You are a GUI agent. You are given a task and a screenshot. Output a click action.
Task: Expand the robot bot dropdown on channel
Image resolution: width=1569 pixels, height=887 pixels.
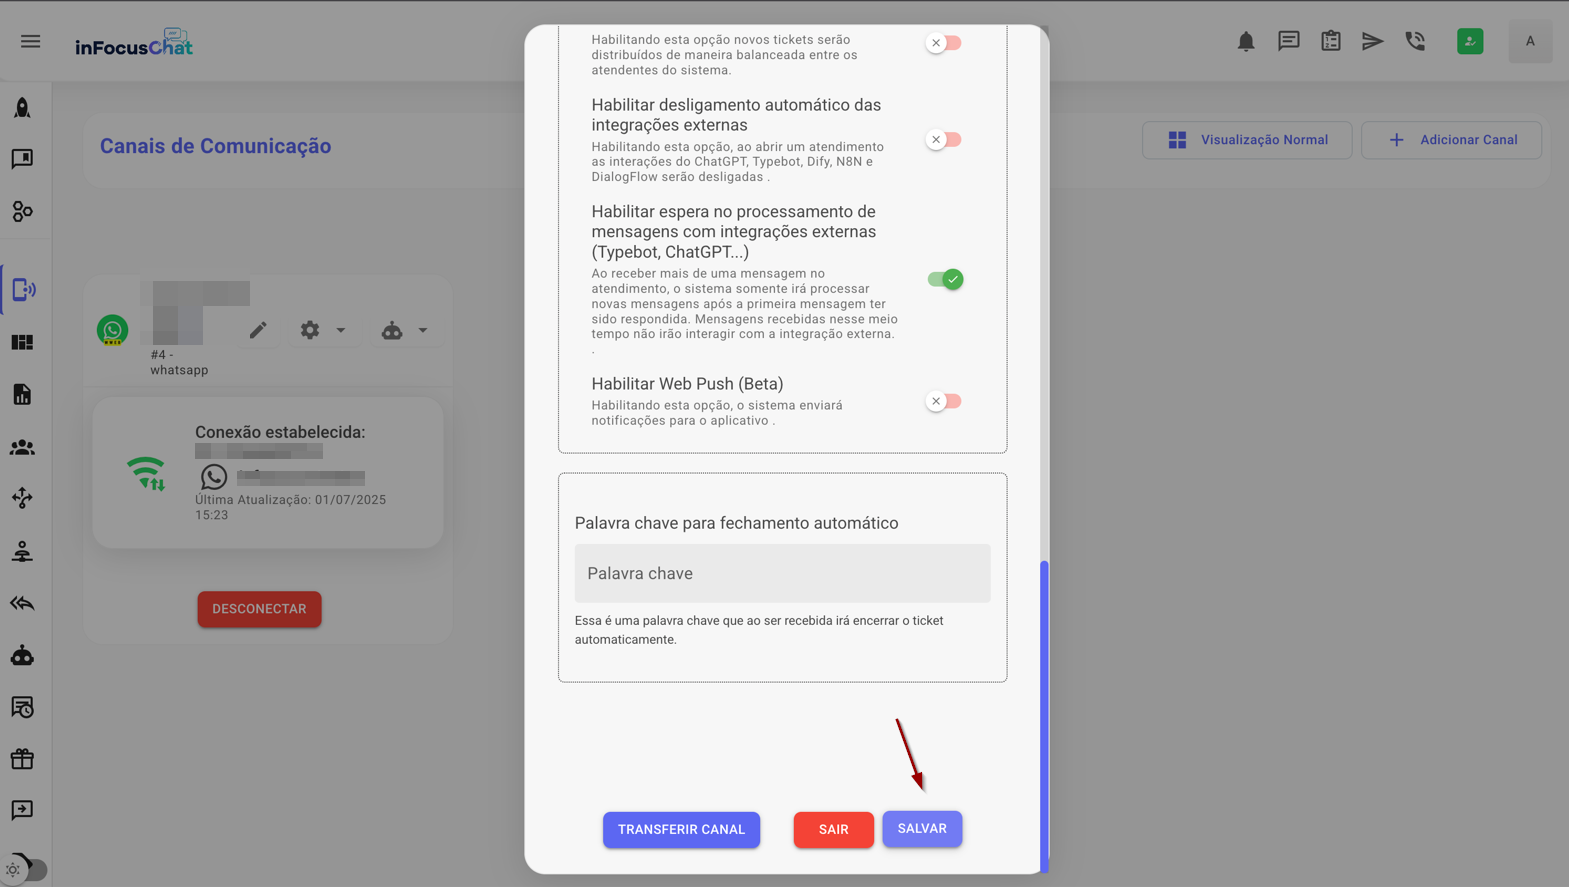pos(404,330)
